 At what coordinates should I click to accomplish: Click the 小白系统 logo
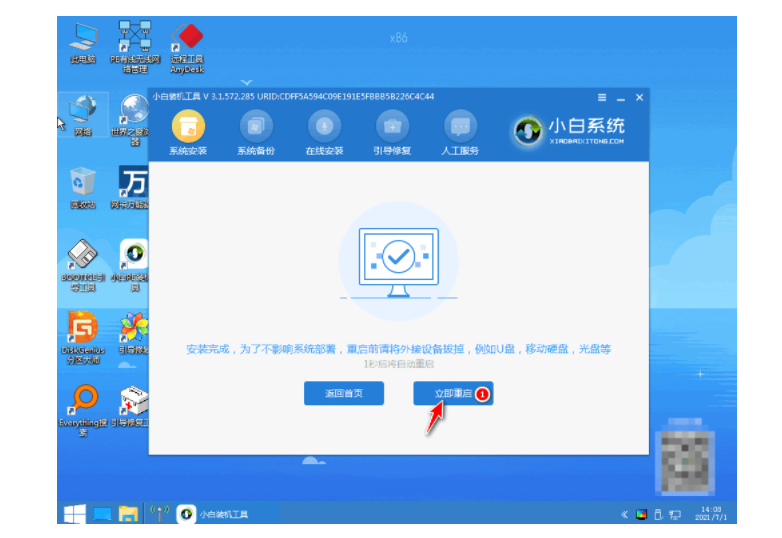(570, 130)
